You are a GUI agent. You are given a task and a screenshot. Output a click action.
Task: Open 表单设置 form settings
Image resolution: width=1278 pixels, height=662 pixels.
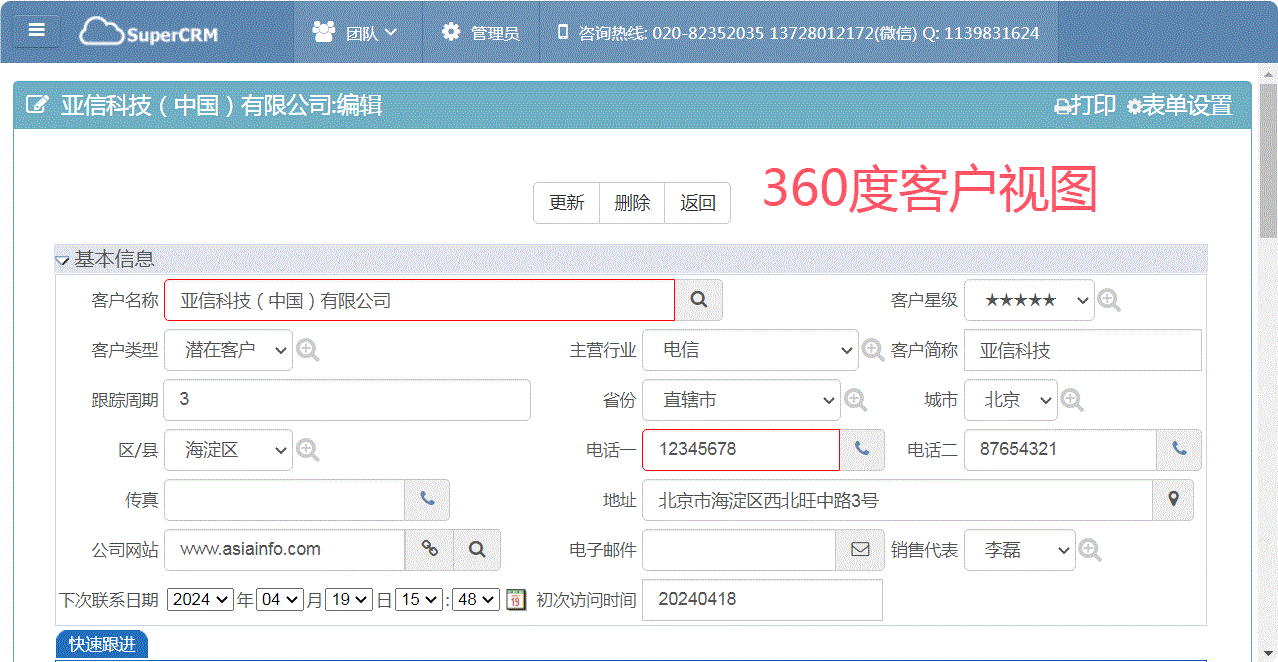click(x=1179, y=105)
